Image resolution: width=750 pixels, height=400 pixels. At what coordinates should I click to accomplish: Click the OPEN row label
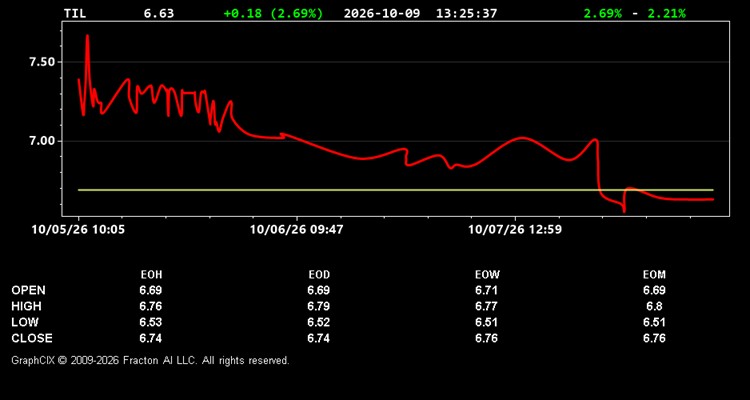click(x=29, y=290)
